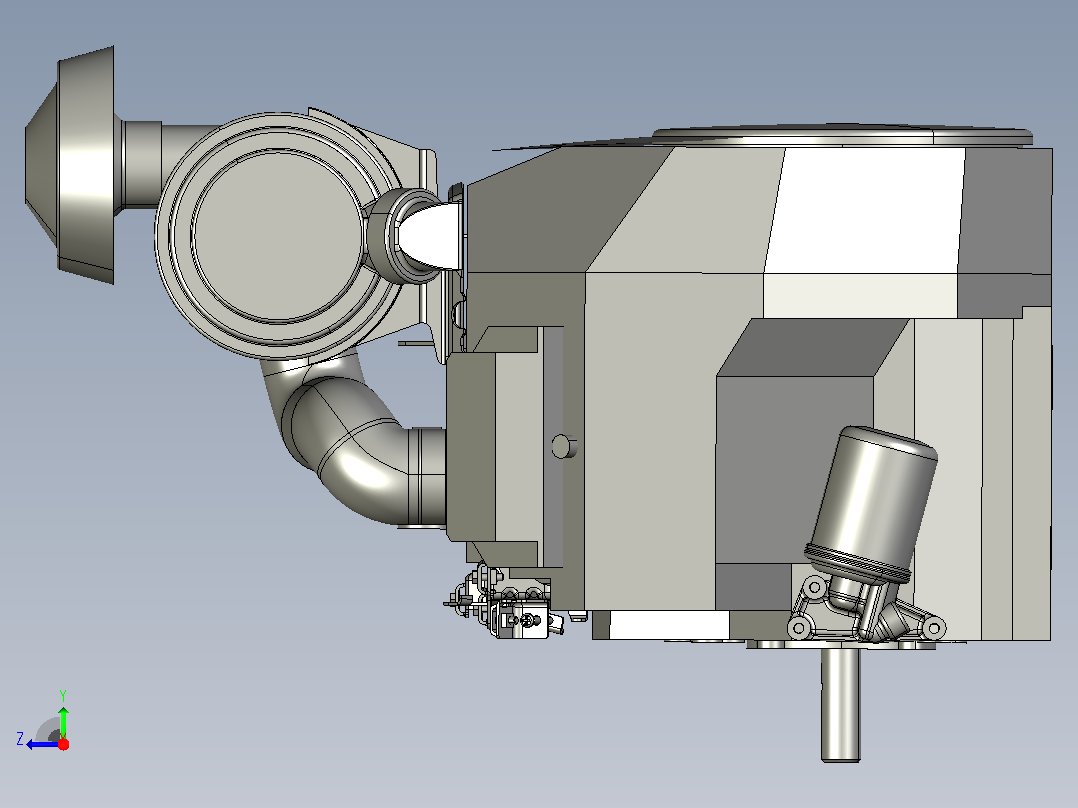Image resolution: width=1078 pixels, height=808 pixels.
Task: Select the round air cleaner housing cover
Action: click(x=277, y=234)
